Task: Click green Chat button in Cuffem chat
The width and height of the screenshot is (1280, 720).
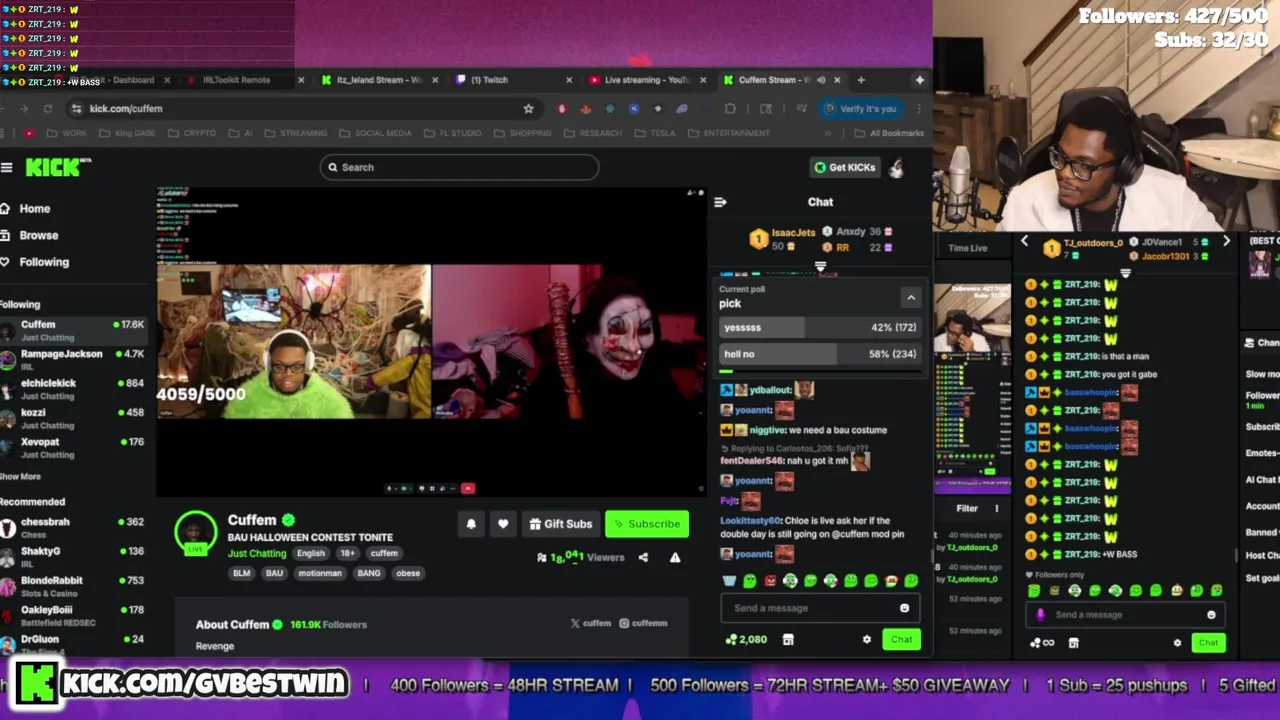Action: point(901,640)
